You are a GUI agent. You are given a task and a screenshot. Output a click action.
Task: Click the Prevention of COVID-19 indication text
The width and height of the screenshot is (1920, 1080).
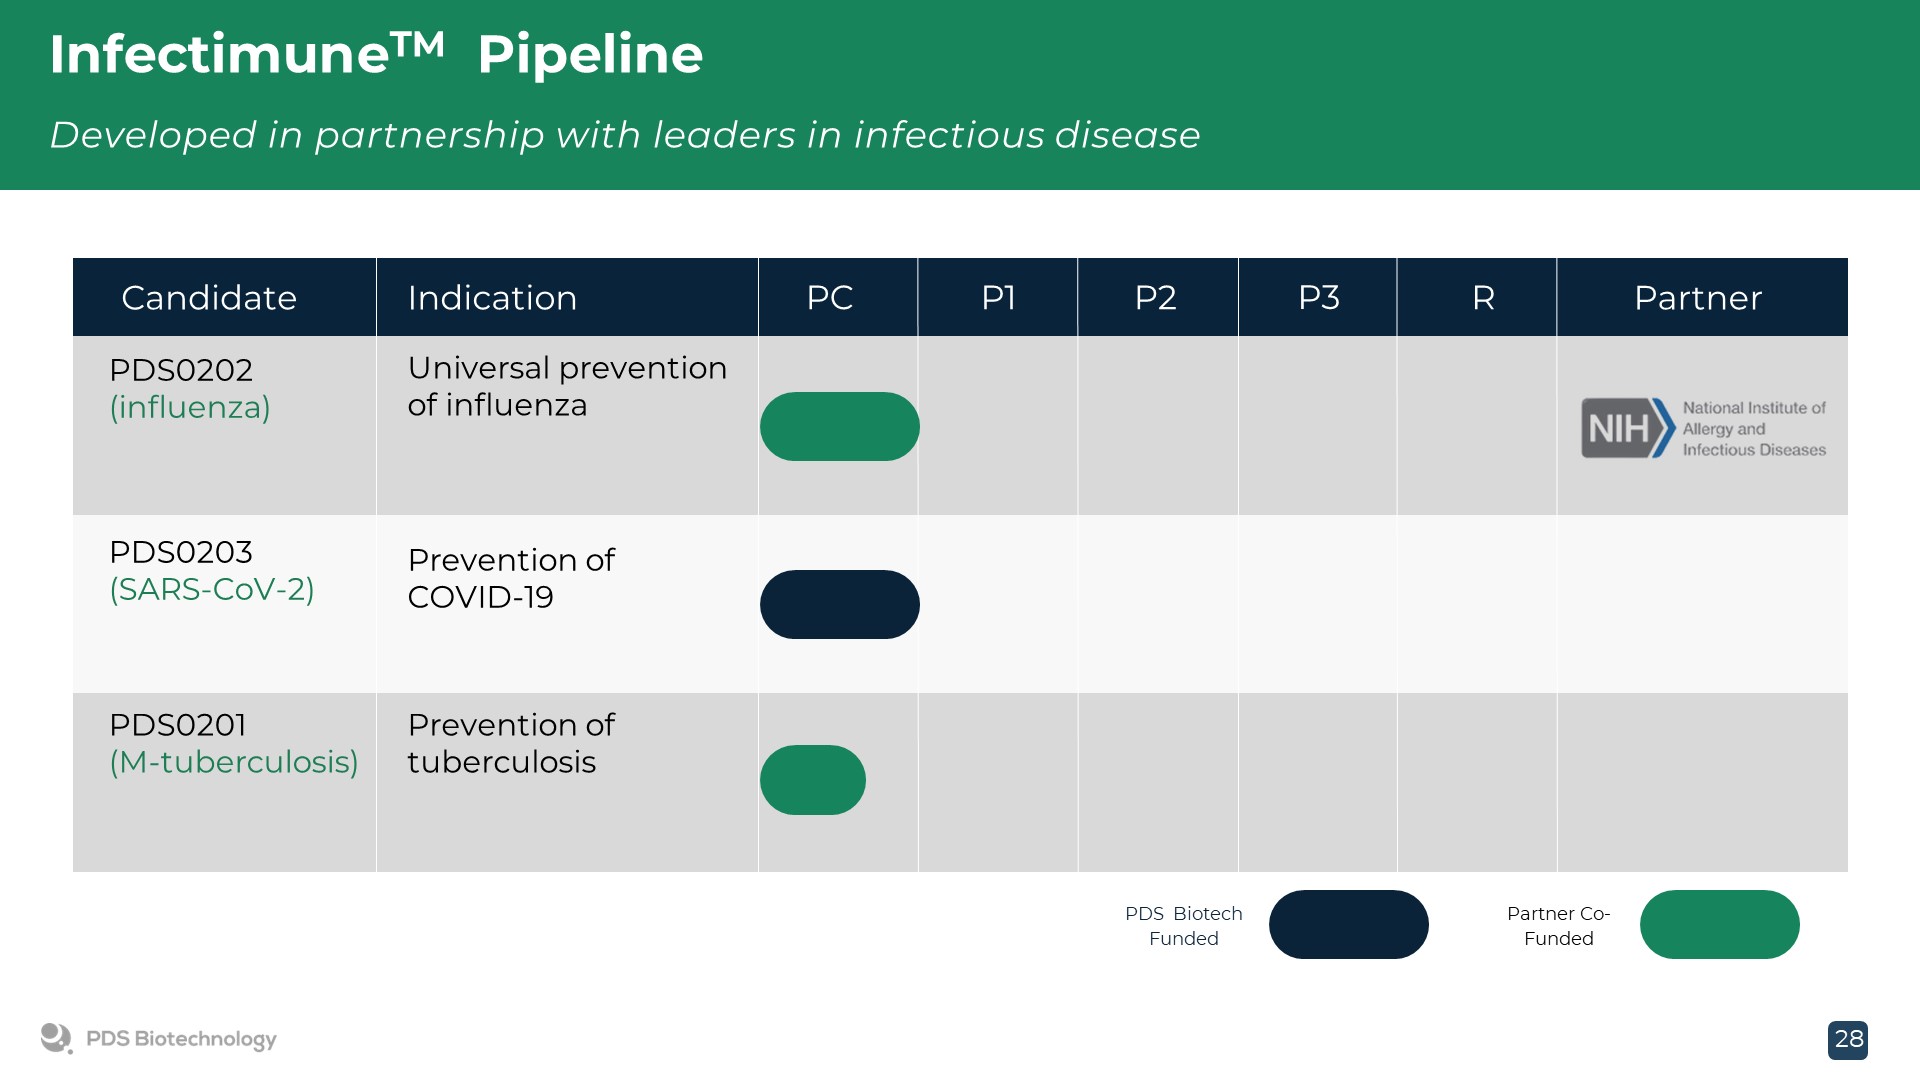coord(511,578)
